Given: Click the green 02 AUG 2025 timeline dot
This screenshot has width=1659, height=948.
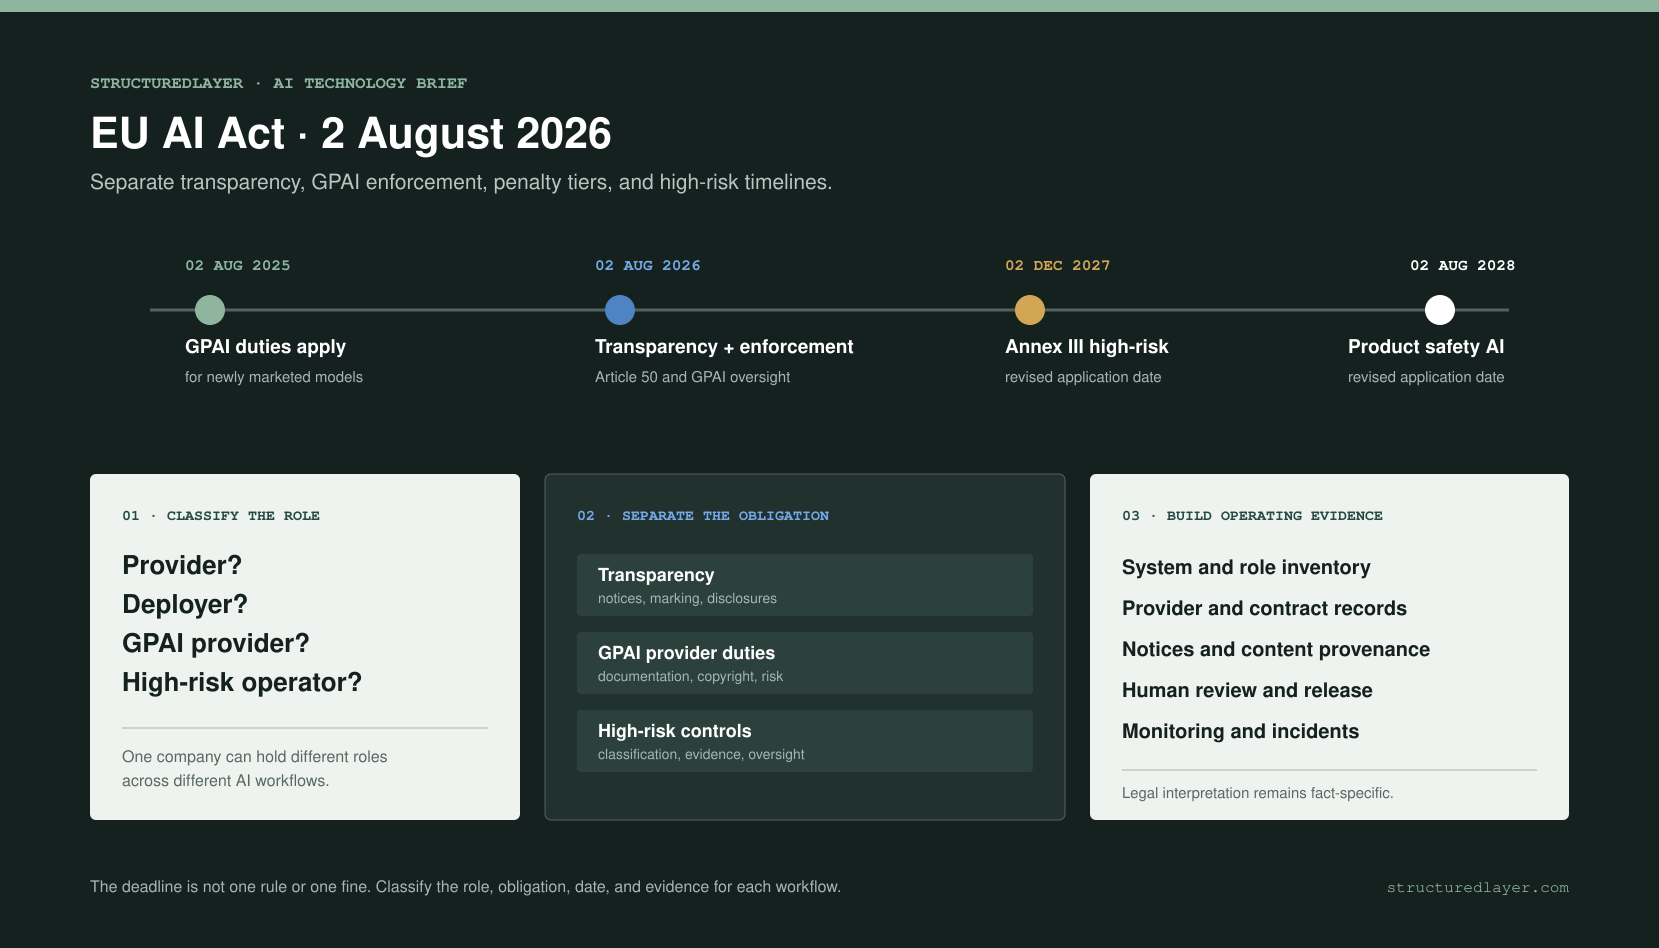Looking at the screenshot, I should click(210, 310).
